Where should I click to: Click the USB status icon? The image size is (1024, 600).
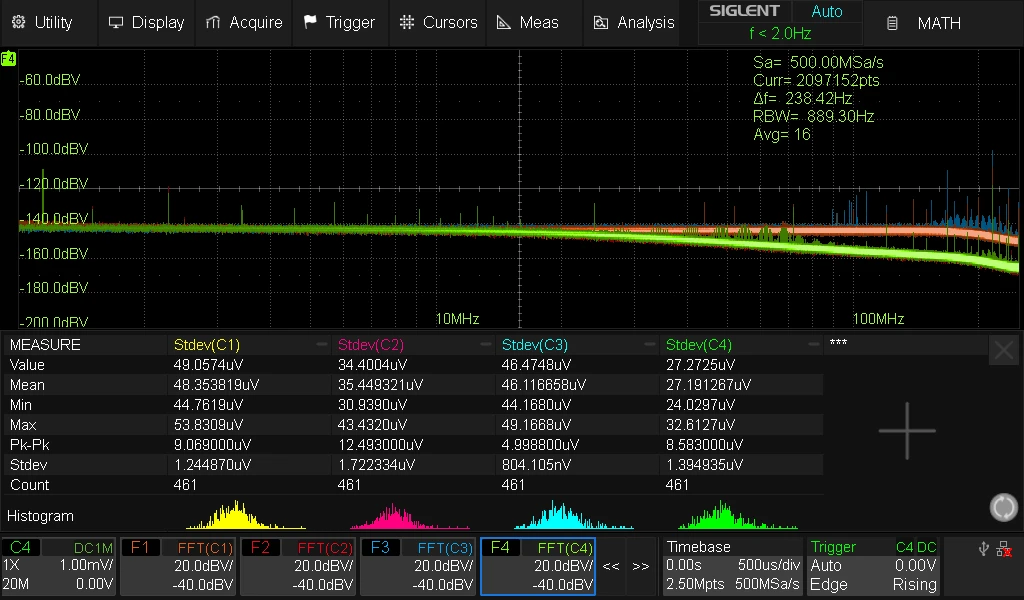(x=984, y=549)
